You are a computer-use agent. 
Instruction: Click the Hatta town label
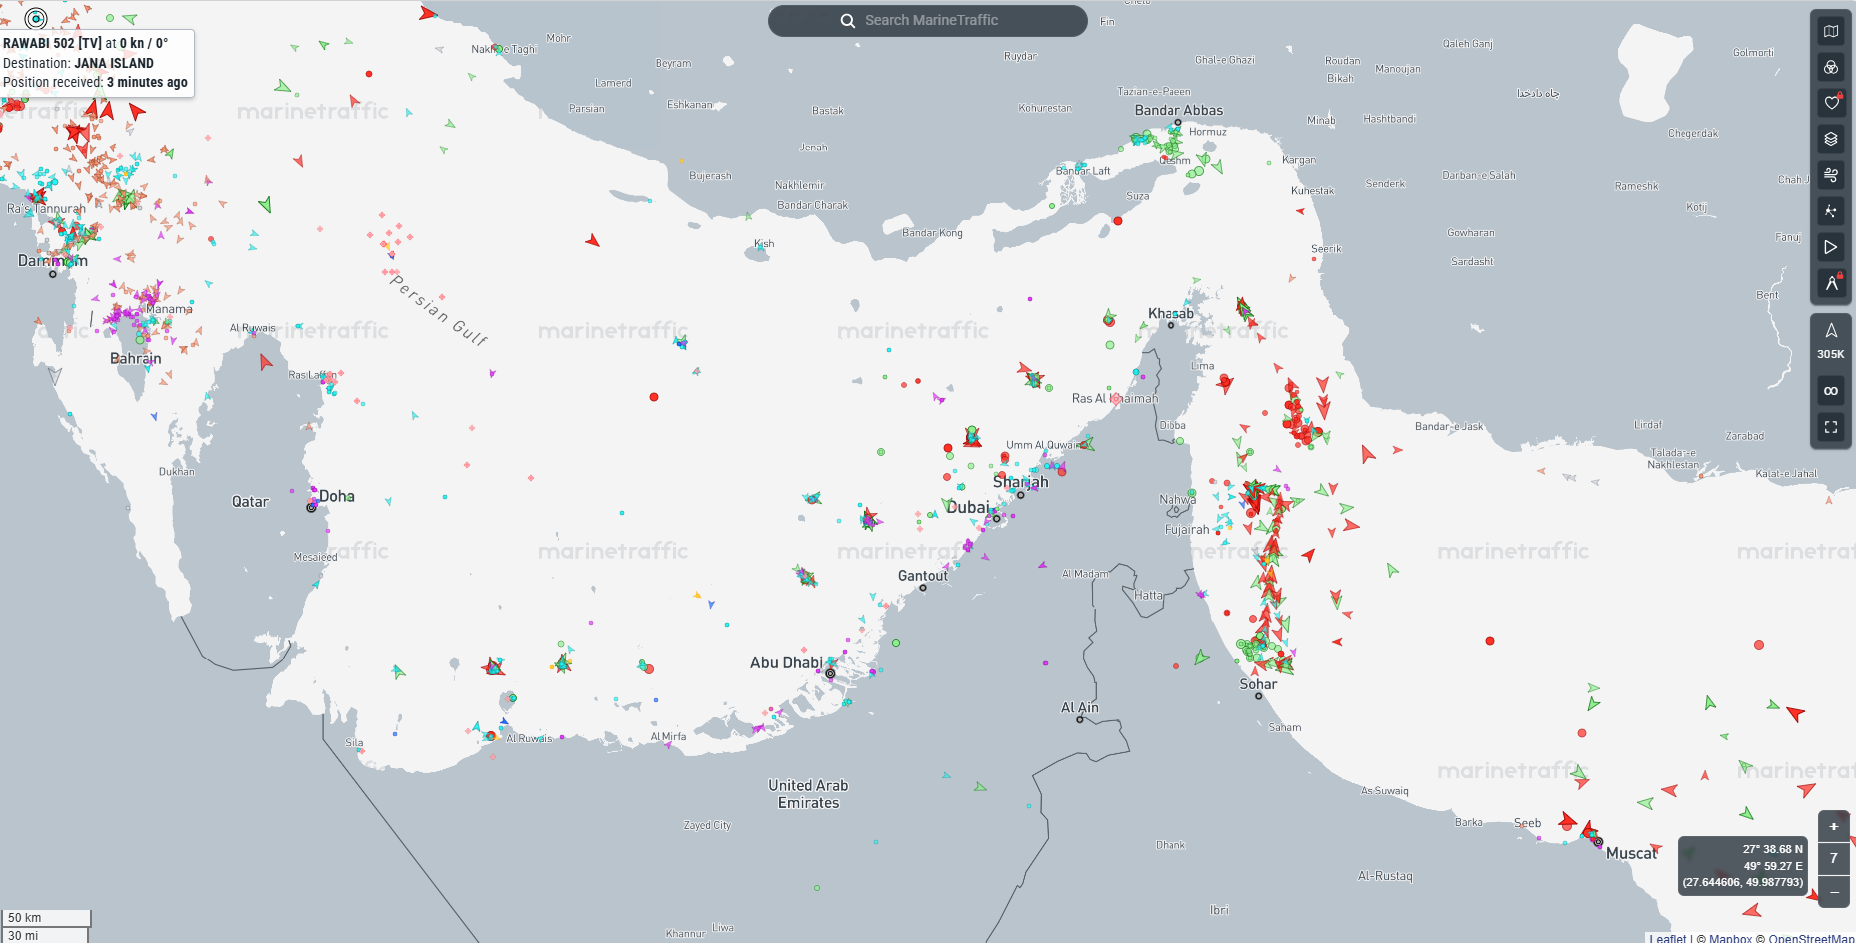[1148, 595]
